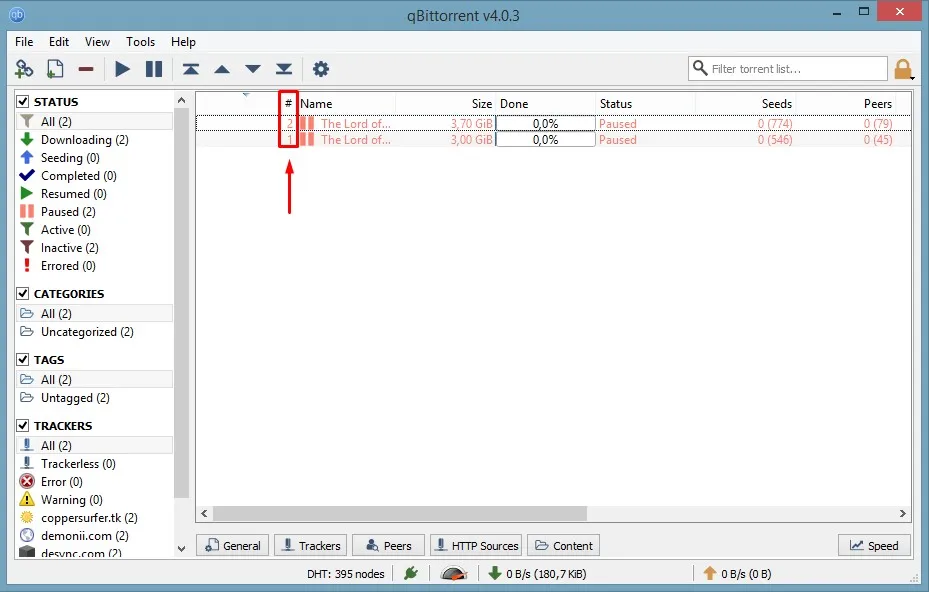
Task: Lock the UI with padlock icon
Action: click(903, 69)
